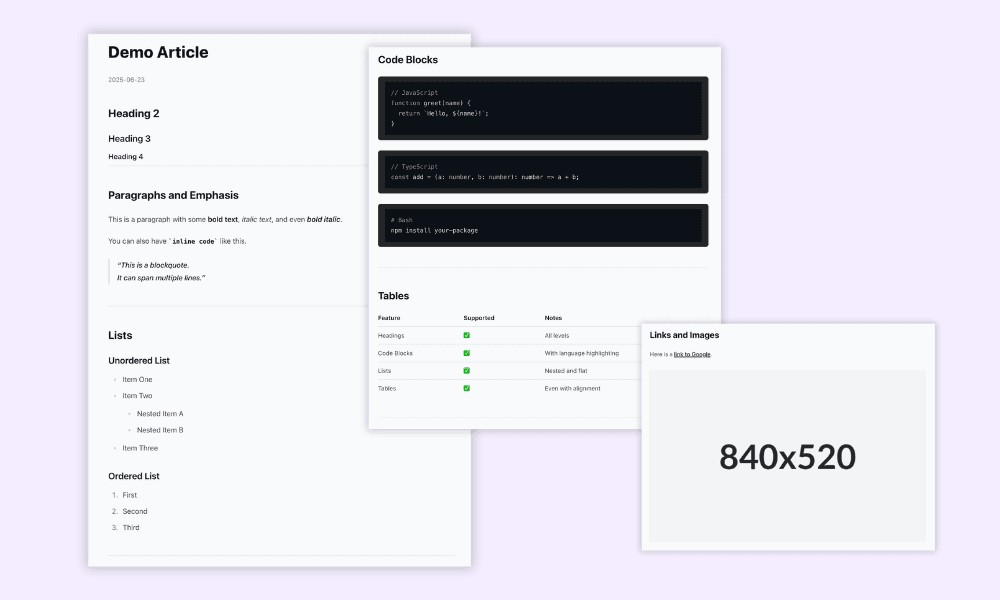The height and width of the screenshot is (600, 1000).
Task: Click the 'All levels' note cell
Action: 557,335
